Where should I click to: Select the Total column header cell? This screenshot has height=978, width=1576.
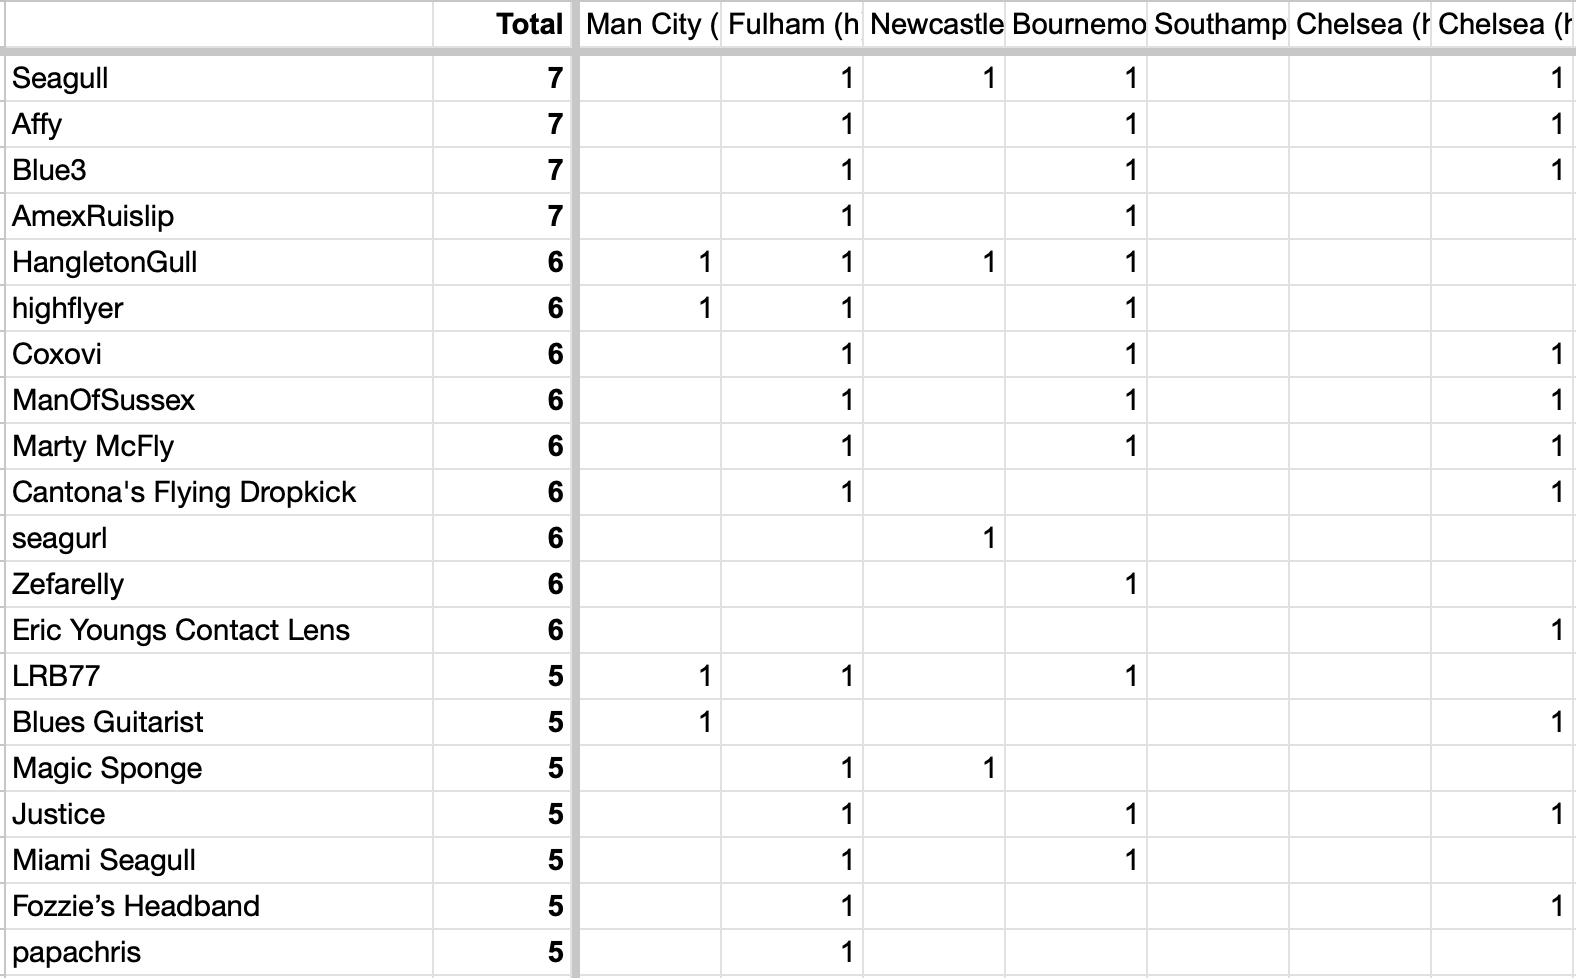click(x=502, y=24)
